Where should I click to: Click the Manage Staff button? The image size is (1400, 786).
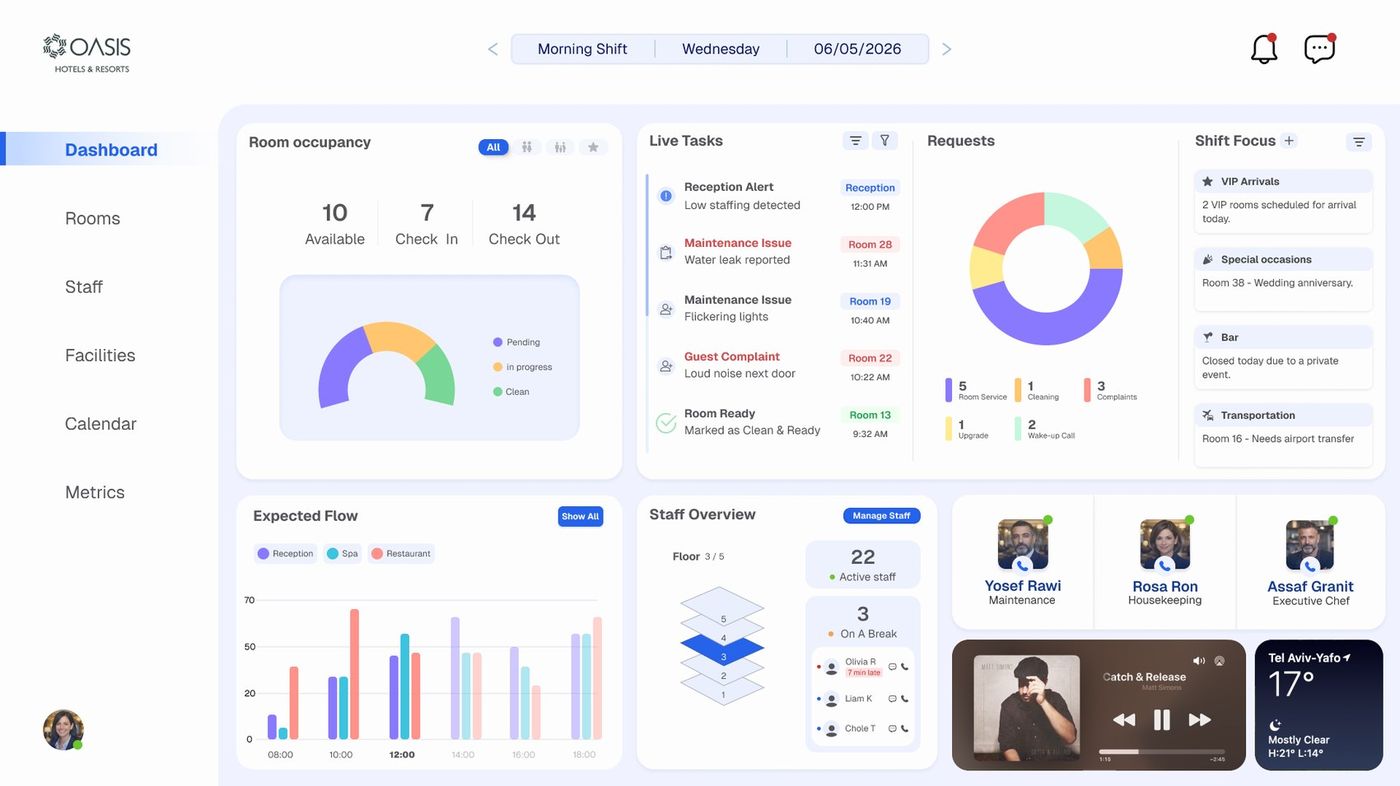click(x=881, y=516)
